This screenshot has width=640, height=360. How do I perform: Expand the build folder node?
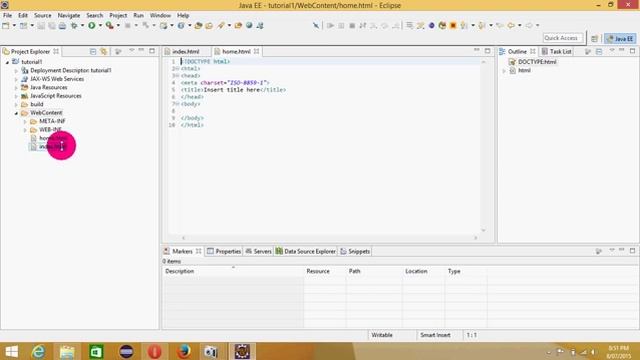[x=16, y=104]
